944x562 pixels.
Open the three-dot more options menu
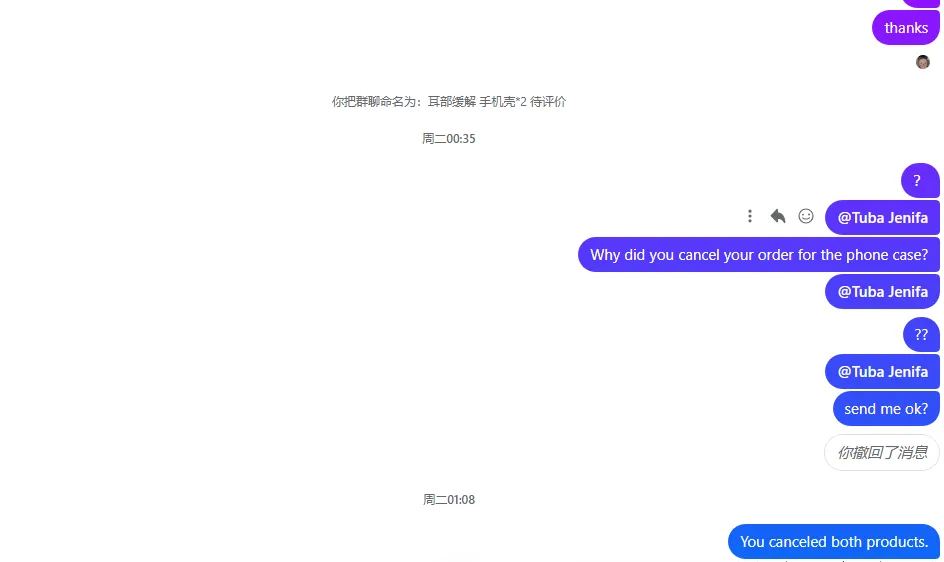pos(750,216)
